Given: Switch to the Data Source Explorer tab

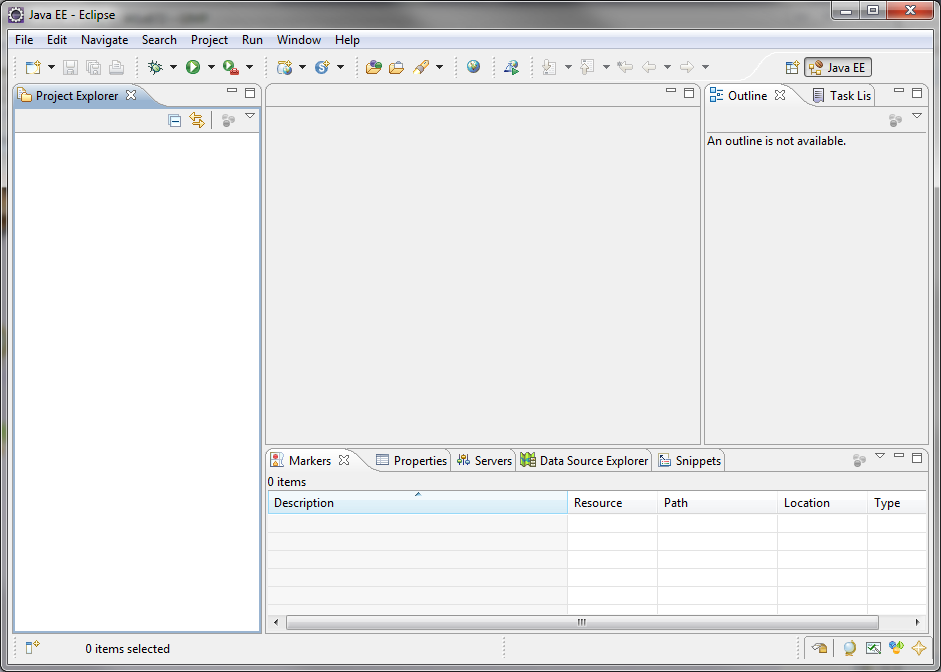Looking at the screenshot, I should coord(585,461).
